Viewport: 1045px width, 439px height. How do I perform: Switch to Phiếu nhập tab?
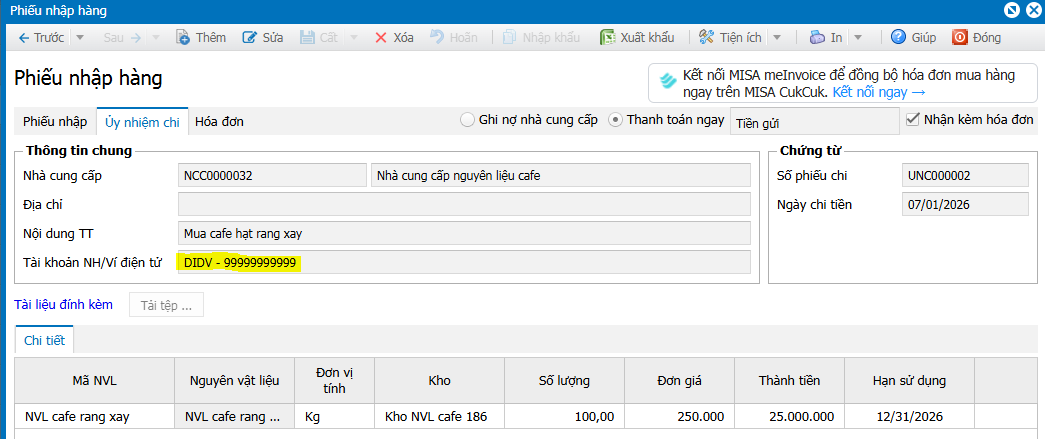[x=55, y=121]
